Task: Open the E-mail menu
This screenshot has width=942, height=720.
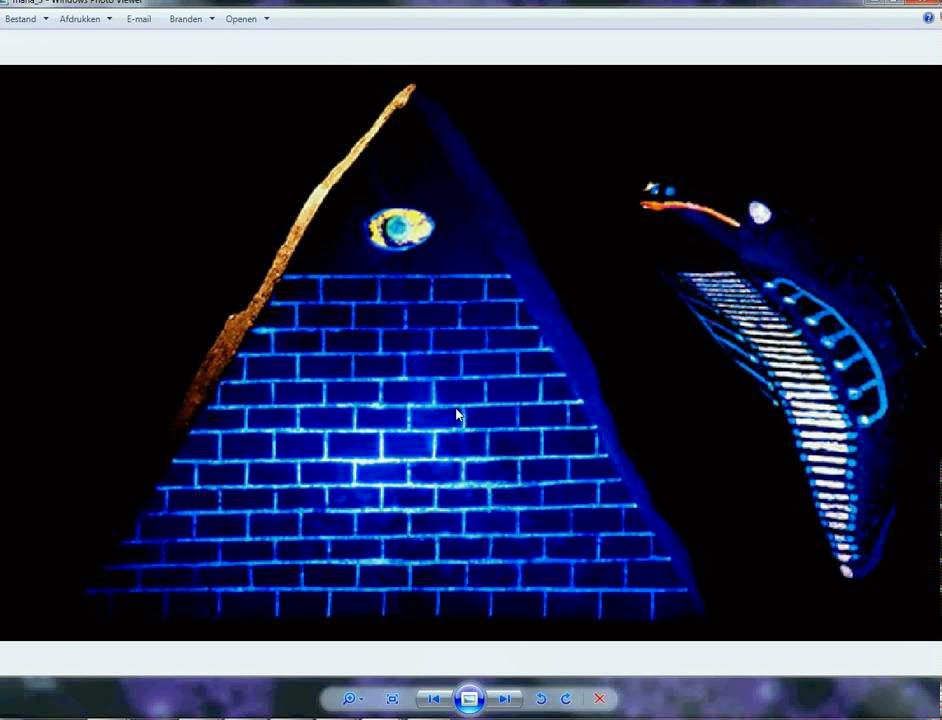Action: pyautogui.click(x=139, y=19)
